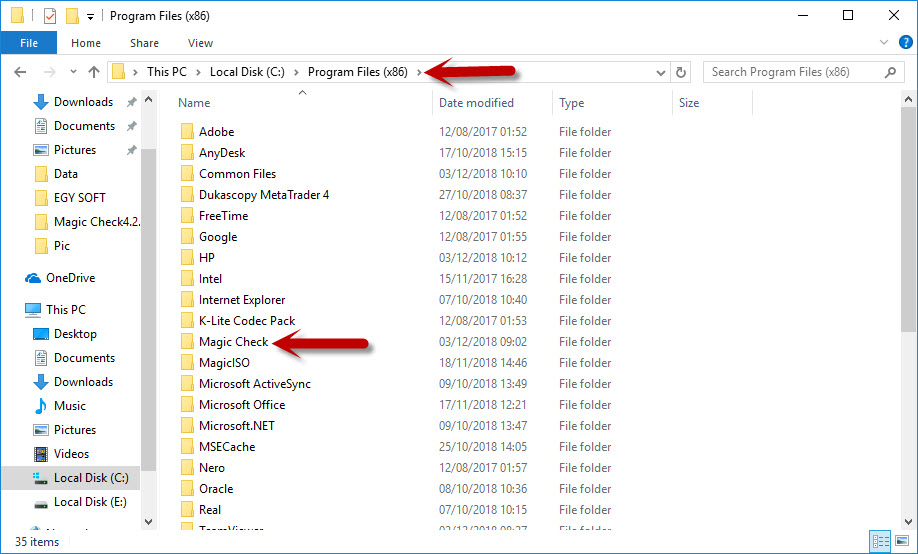Viewport: 918px width, 554px height.
Task: Open the recent locations dropdown arrow
Action: pos(73,72)
